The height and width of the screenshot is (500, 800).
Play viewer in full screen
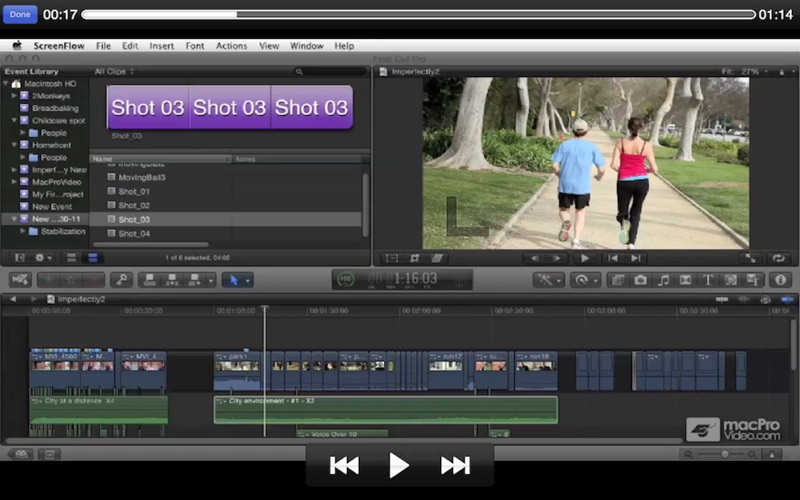750,258
